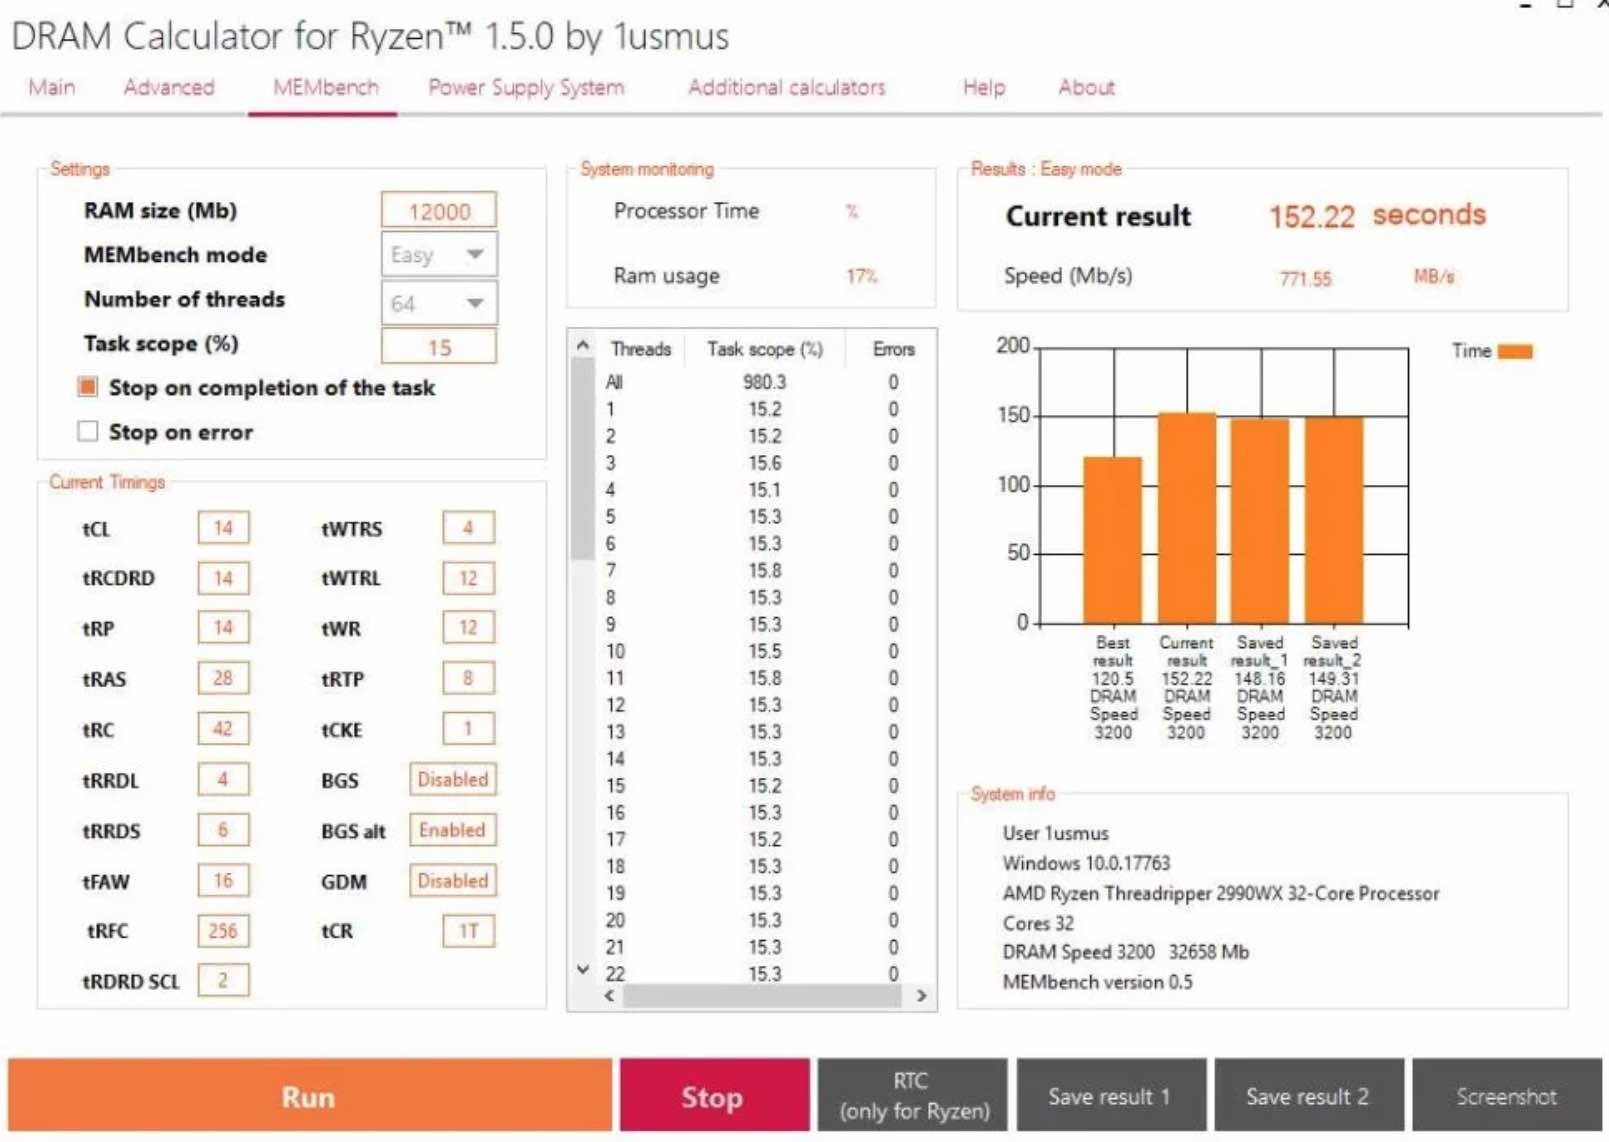This screenshot has width=1609, height=1142.
Task: Click the 771.55 speed value
Action: click(x=1305, y=278)
